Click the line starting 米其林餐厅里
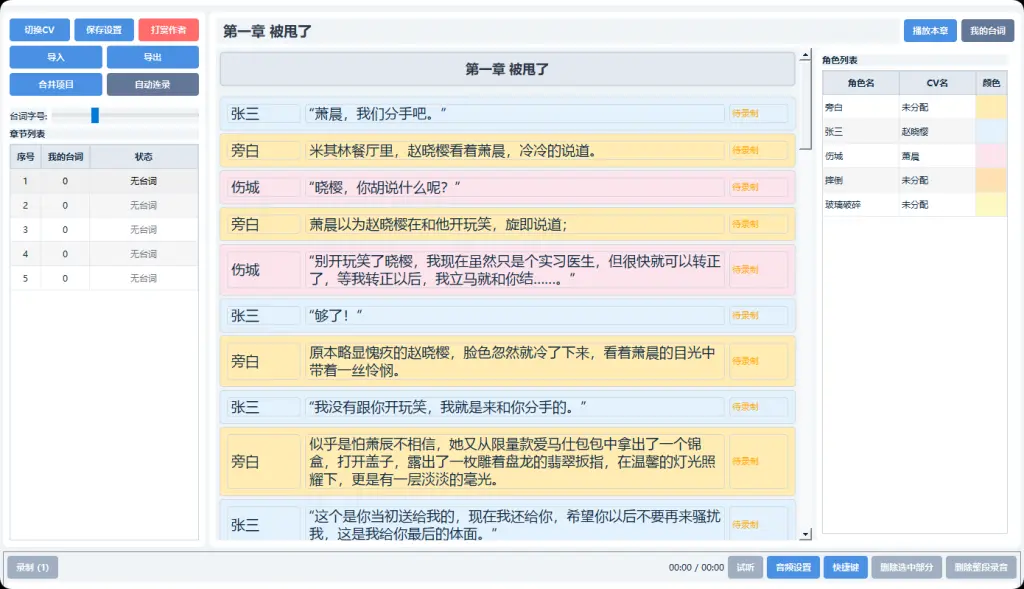 coord(515,150)
